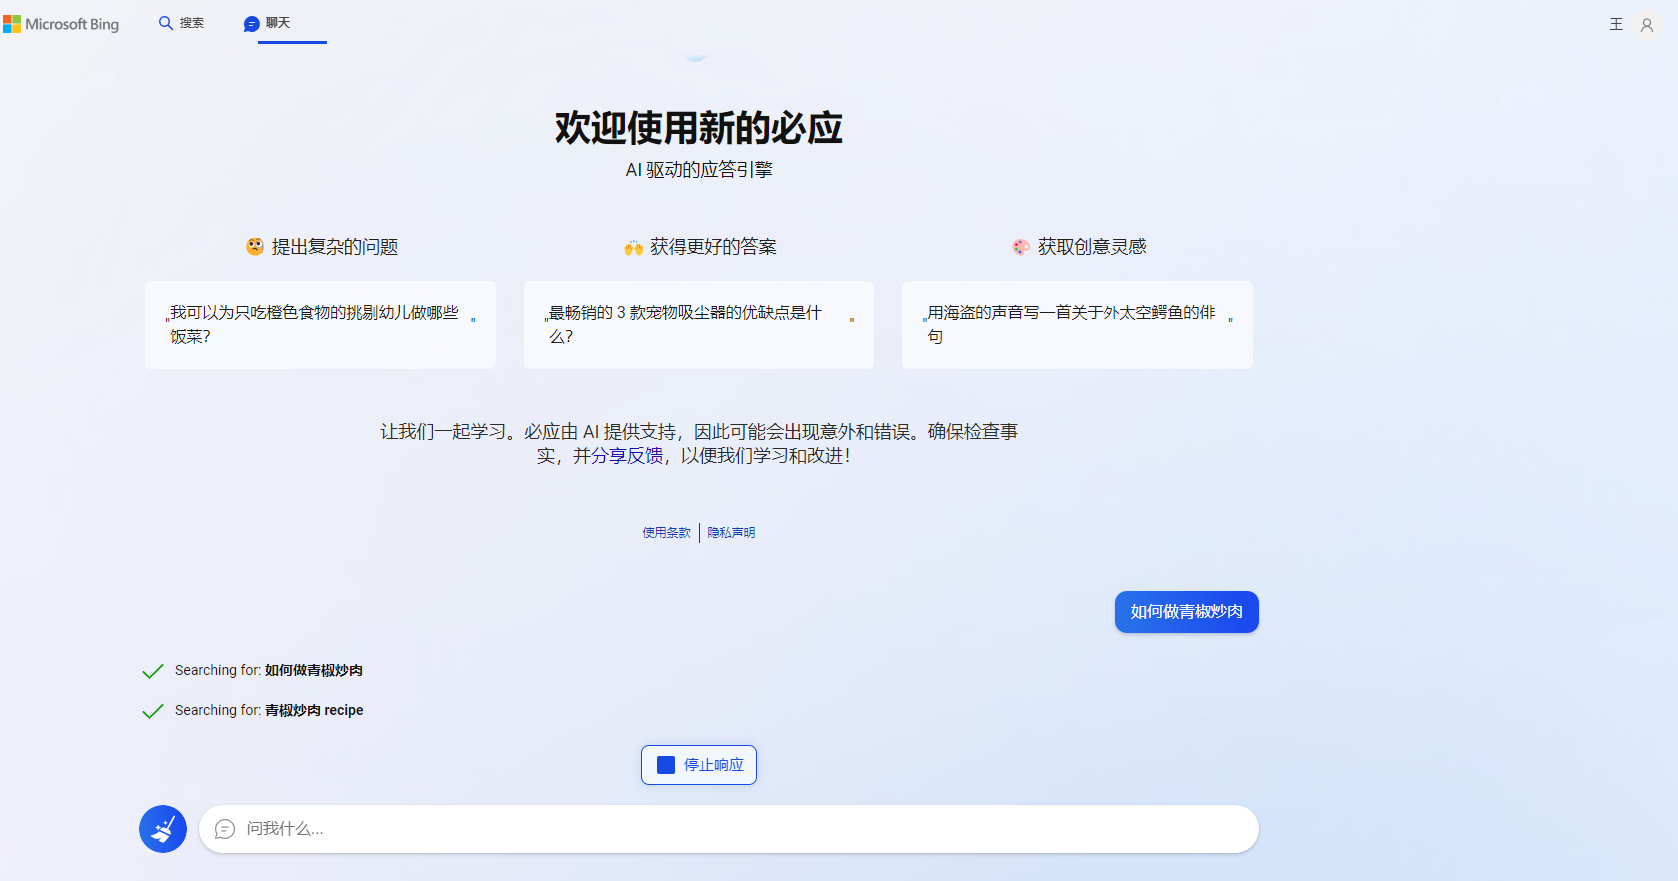This screenshot has width=1678, height=881.
Task: Click the blue chat icon next to 聊天
Action: point(252,24)
